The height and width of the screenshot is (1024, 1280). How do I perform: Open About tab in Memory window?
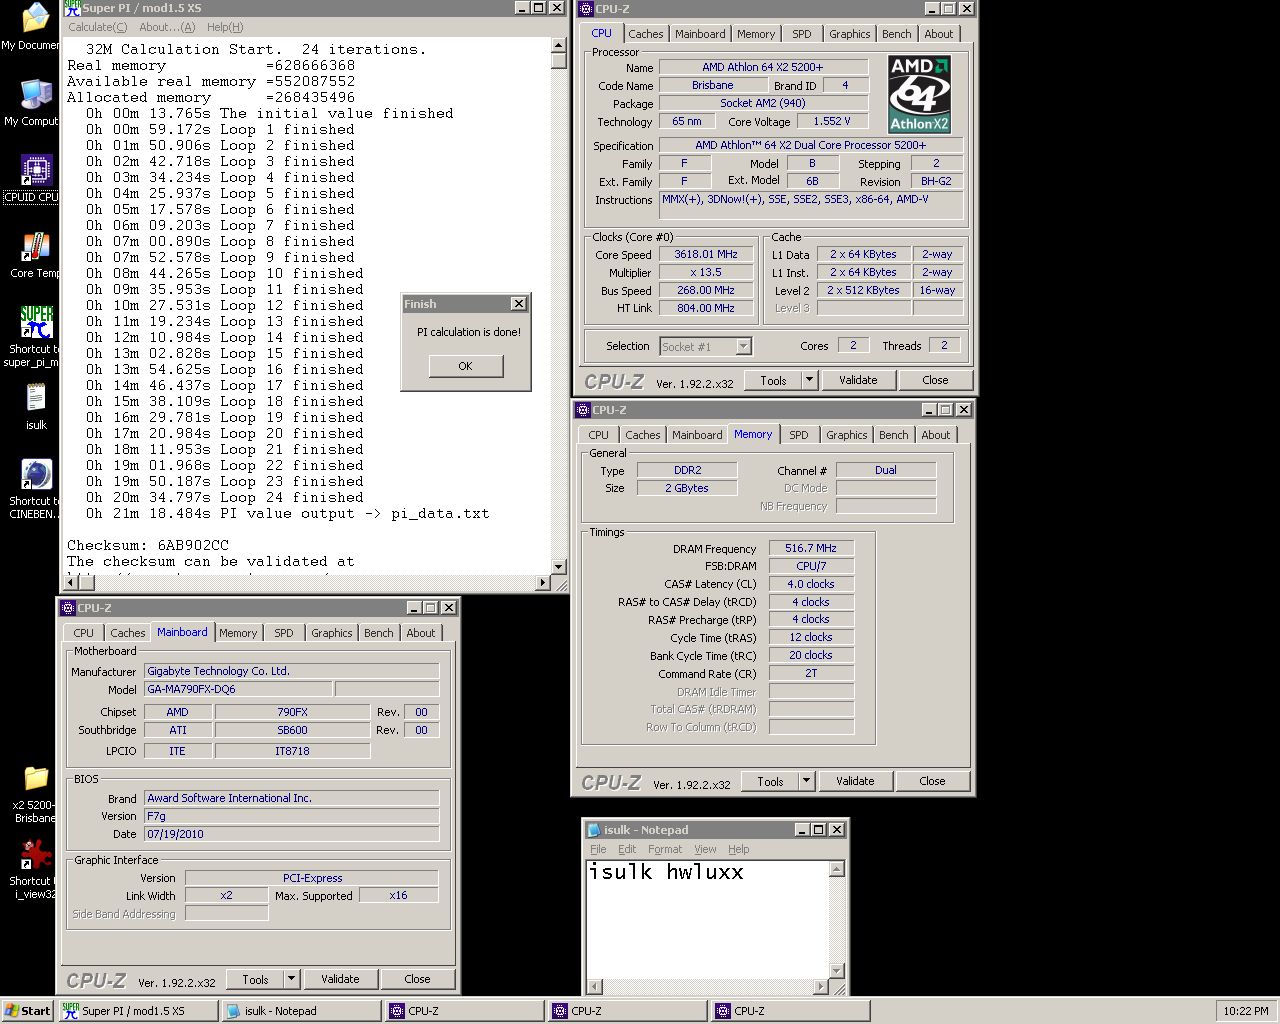[936, 435]
